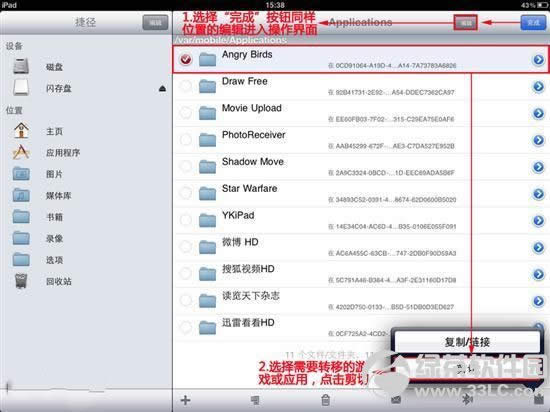Click the 迅雷看看HD folder name
The width and height of the screenshot is (550, 412).
point(248,323)
